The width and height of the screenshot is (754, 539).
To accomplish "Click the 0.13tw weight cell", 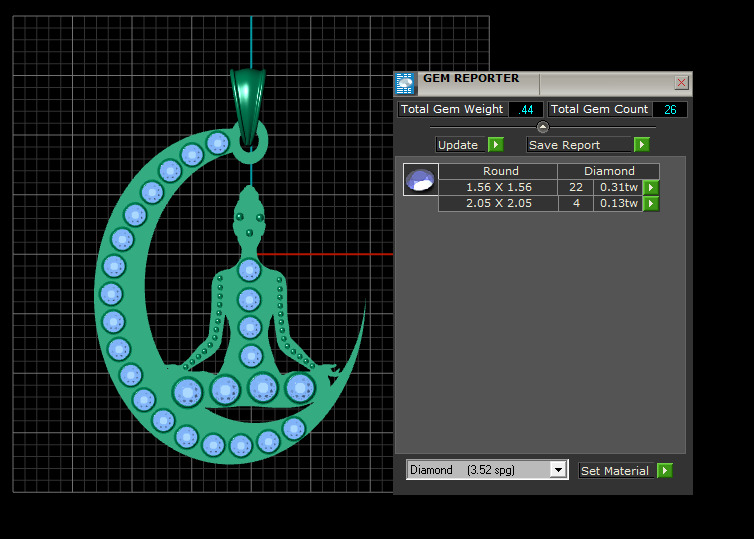I will pyautogui.click(x=618, y=203).
